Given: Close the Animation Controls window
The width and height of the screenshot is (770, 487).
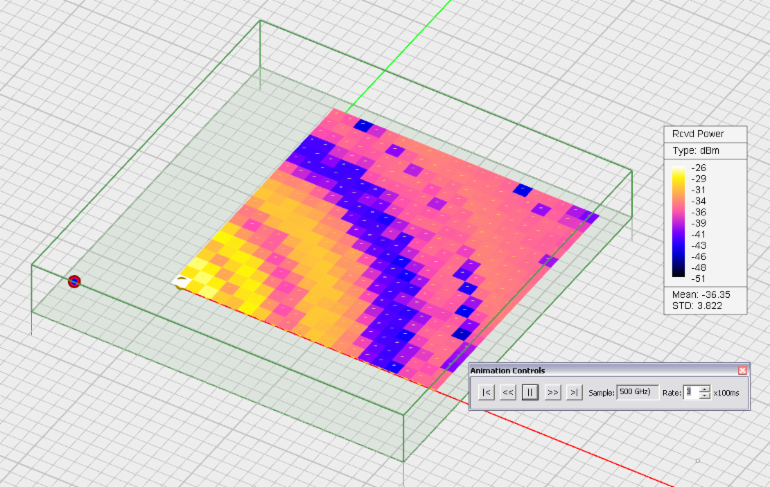Looking at the screenshot, I should point(742,370).
